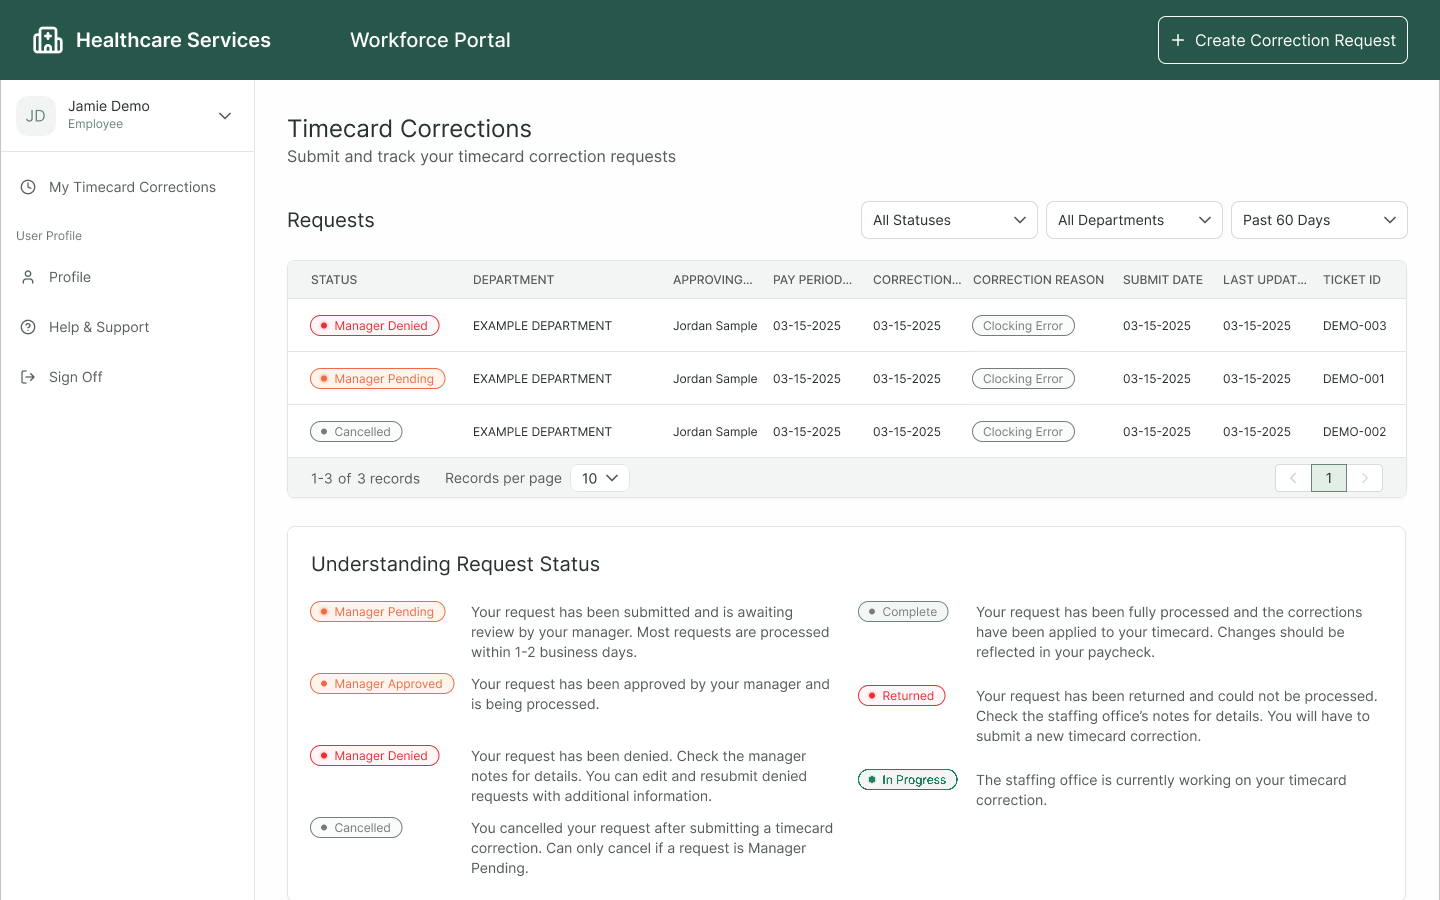Click the plus icon in Create Correction Request
The width and height of the screenshot is (1440, 900).
click(1178, 40)
